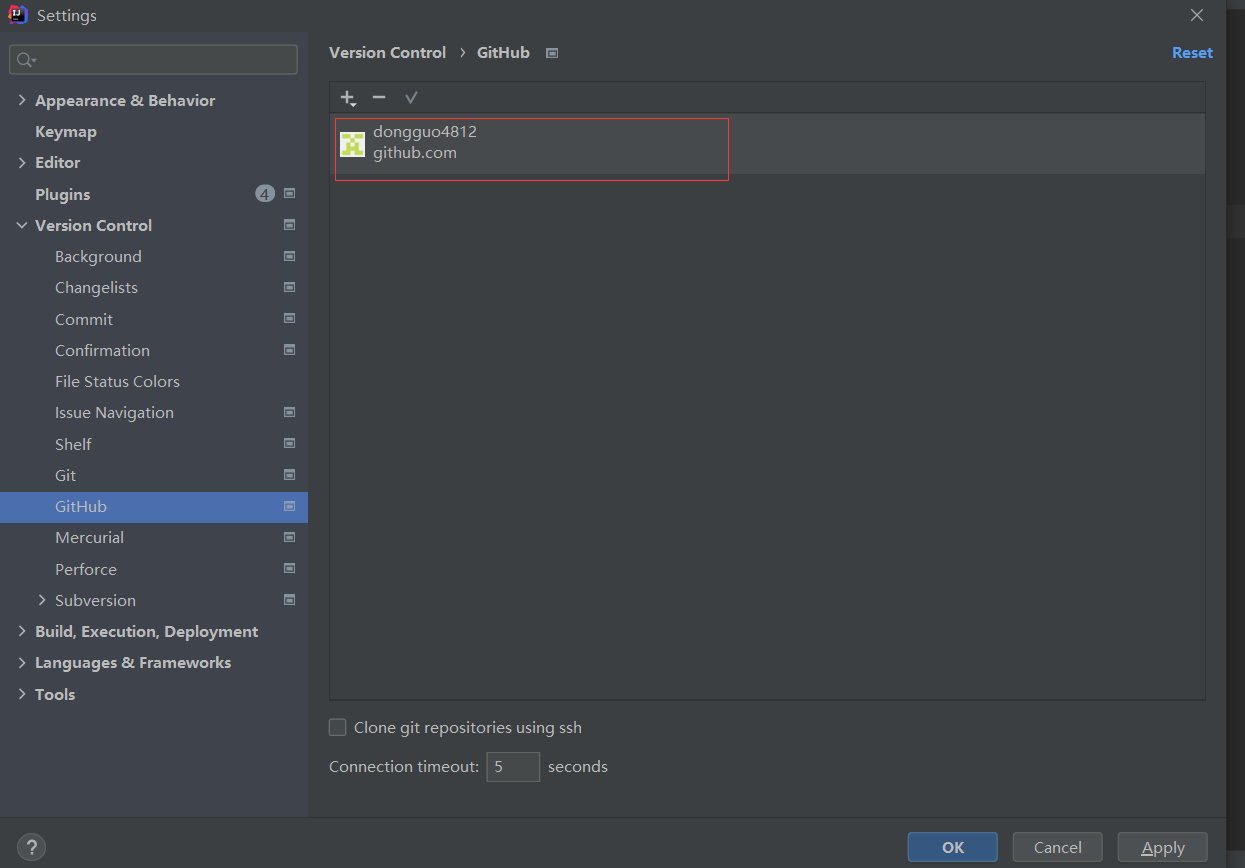Collapse the Version Control section
This screenshot has height=868, width=1245.
pyautogui.click(x=22, y=225)
